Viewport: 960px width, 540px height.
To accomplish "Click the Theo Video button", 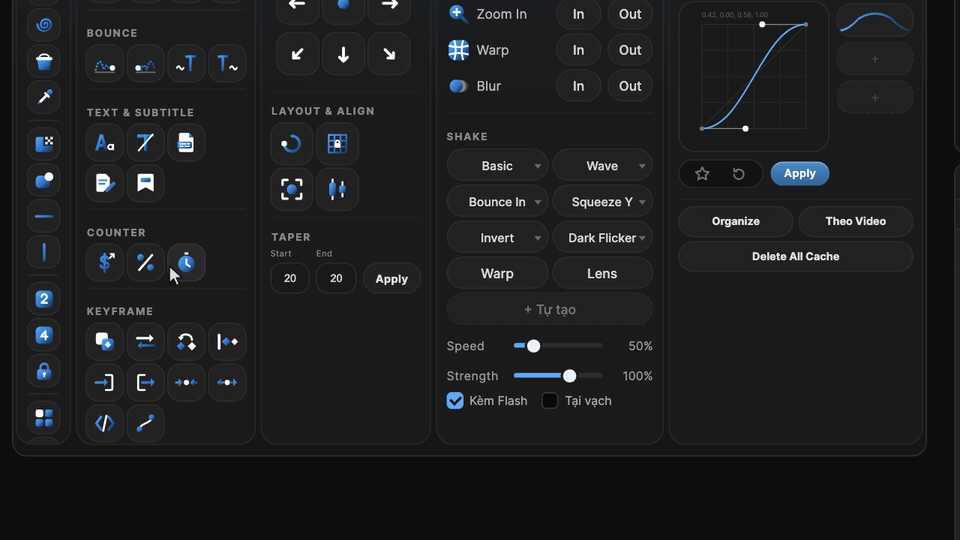I will [855, 221].
